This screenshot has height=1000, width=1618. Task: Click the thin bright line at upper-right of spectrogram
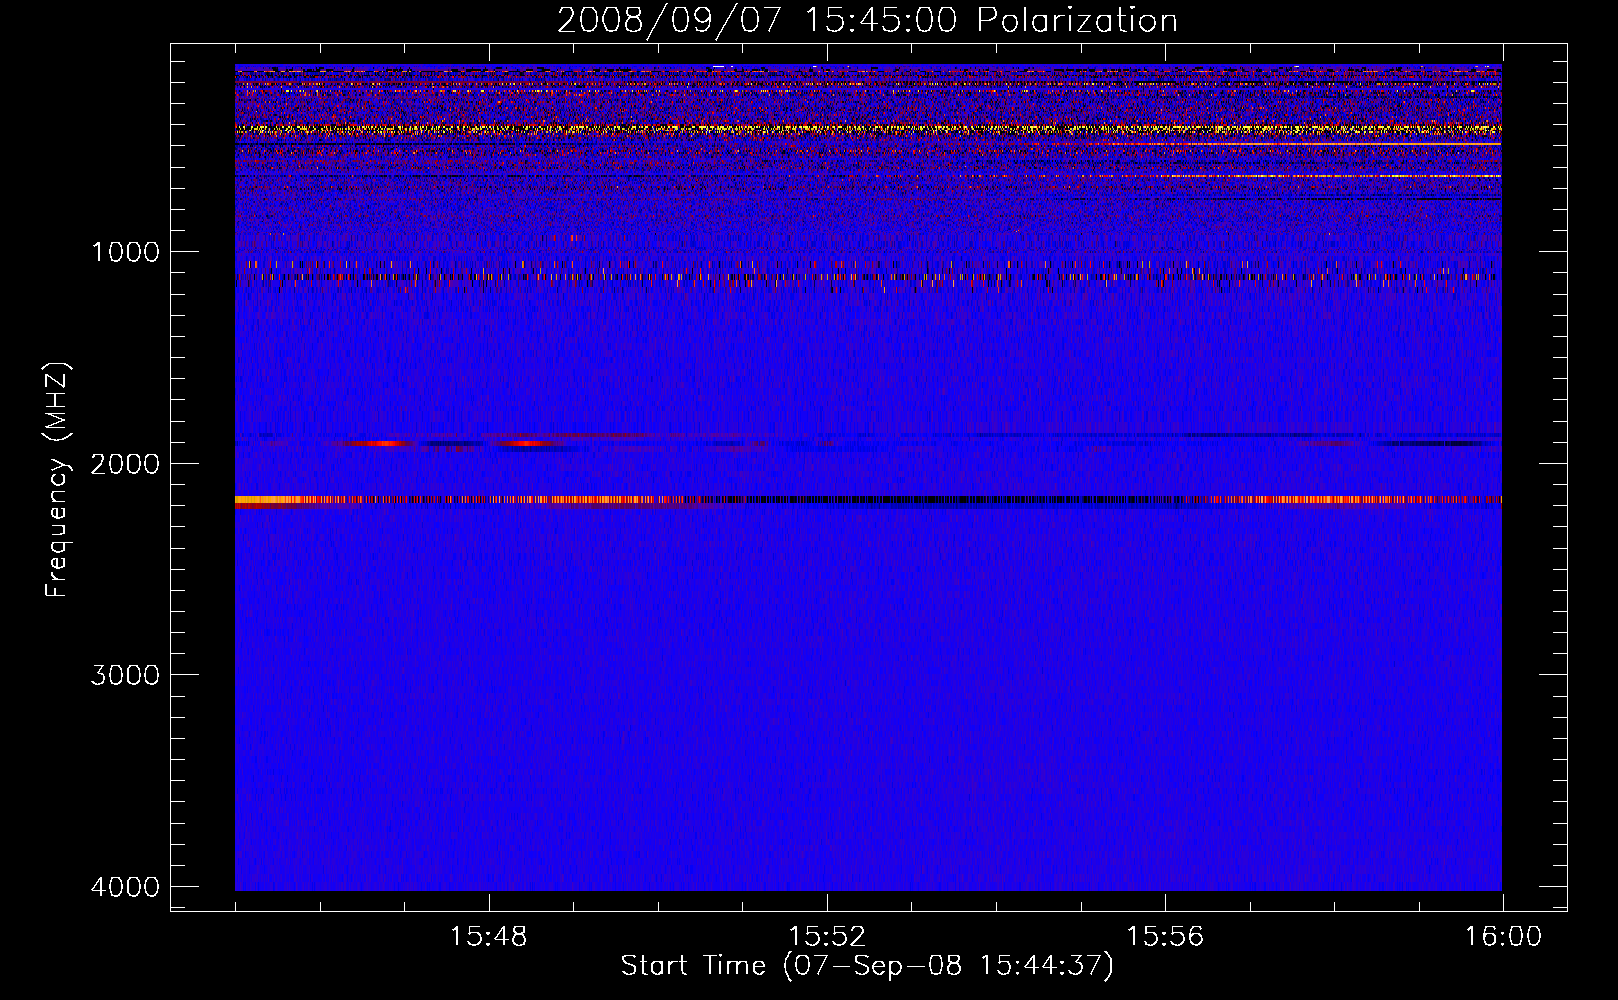pyautogui.click(x=1350, y=145)
